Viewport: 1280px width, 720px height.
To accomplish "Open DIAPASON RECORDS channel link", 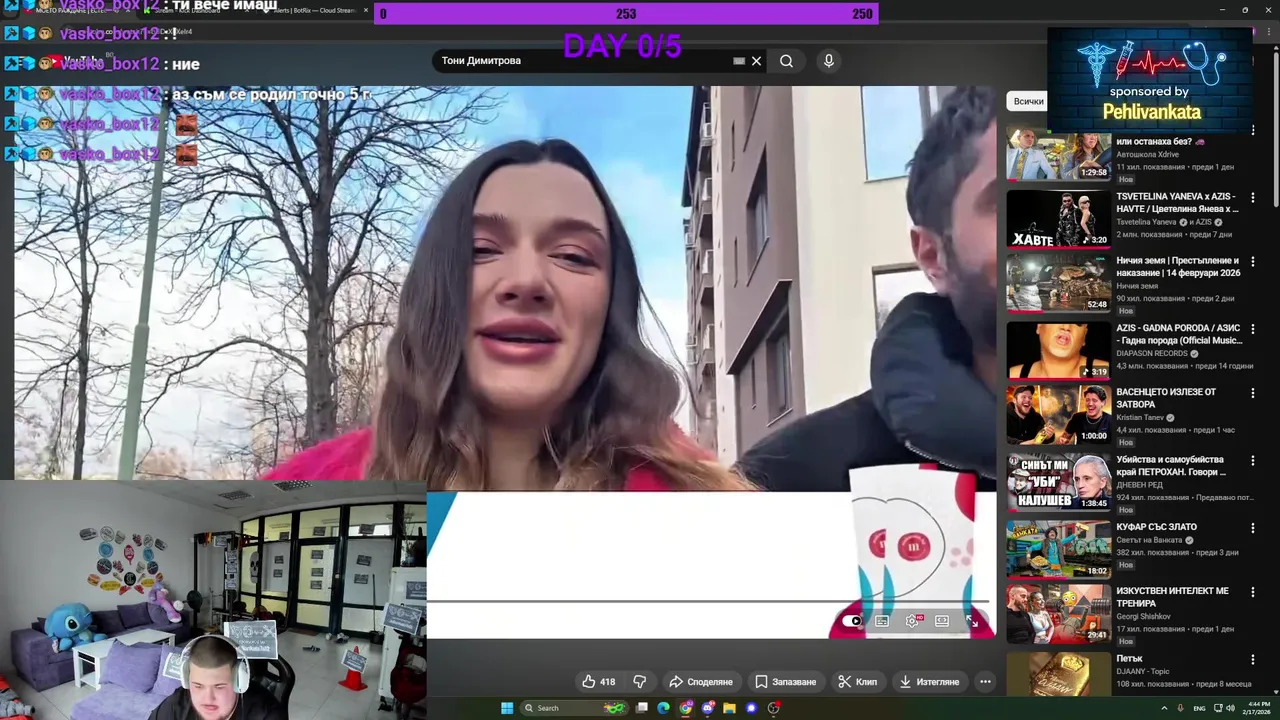I will [1151, 353].
